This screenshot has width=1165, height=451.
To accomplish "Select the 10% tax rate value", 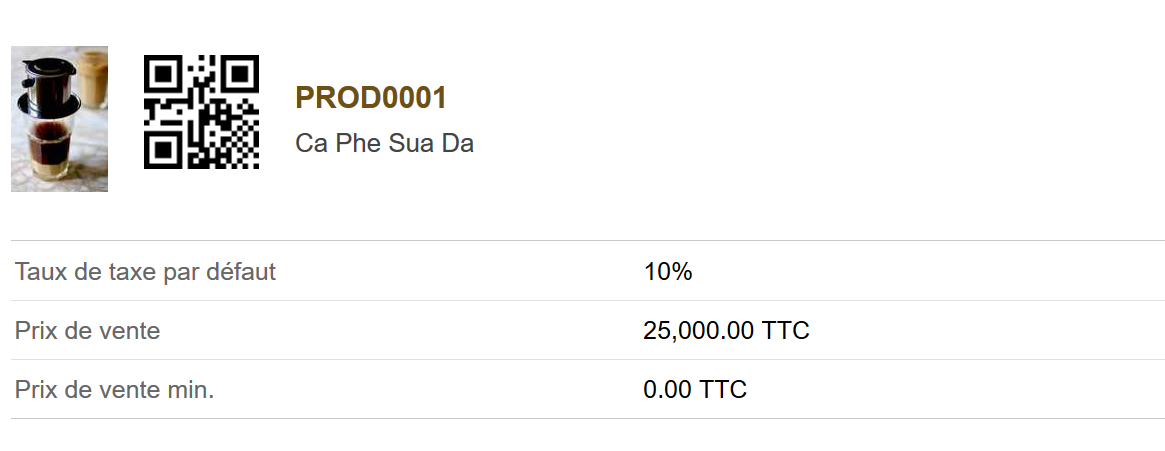I will pyautogui.click(x=668, y=272).
